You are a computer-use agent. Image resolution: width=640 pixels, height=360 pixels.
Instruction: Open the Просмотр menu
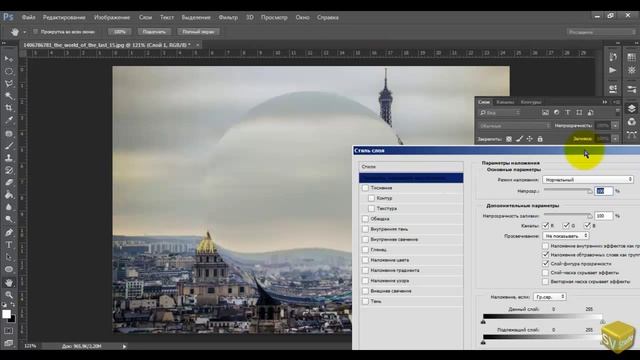(274, 18)
